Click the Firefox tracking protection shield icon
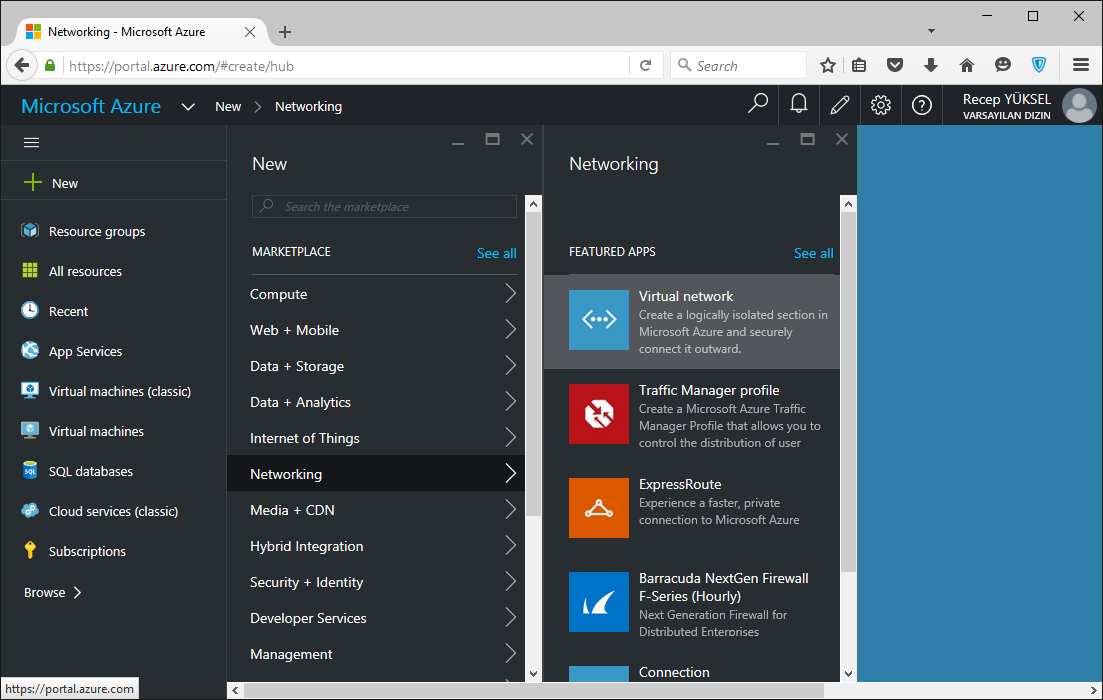The width and height of the screenshot is (1103, 700). (x=1038, y=65)
